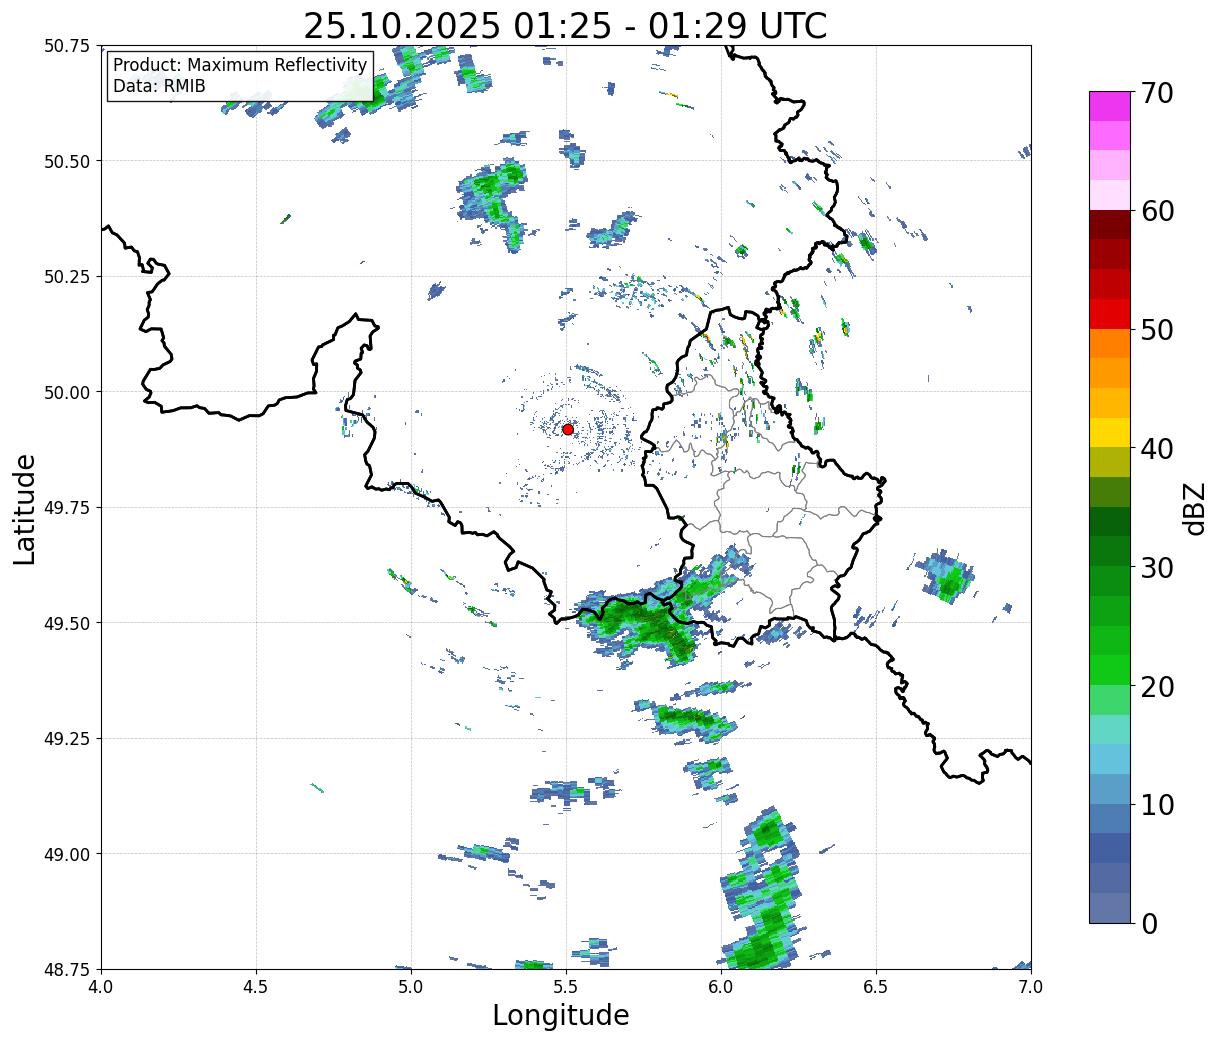Select the bottom grey-blue segment above 0

(1110, 907)
